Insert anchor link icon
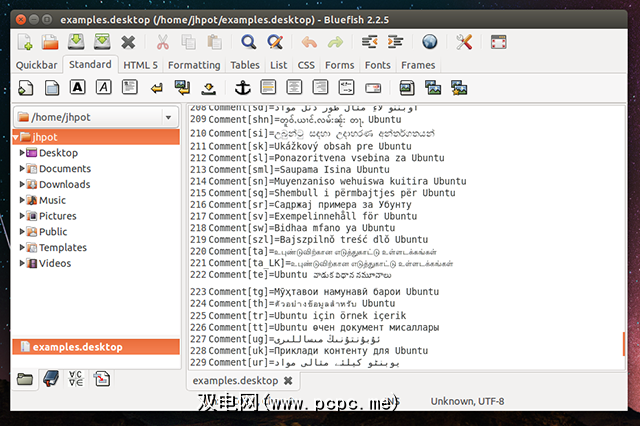640x426 pixels. pos(242,88)
